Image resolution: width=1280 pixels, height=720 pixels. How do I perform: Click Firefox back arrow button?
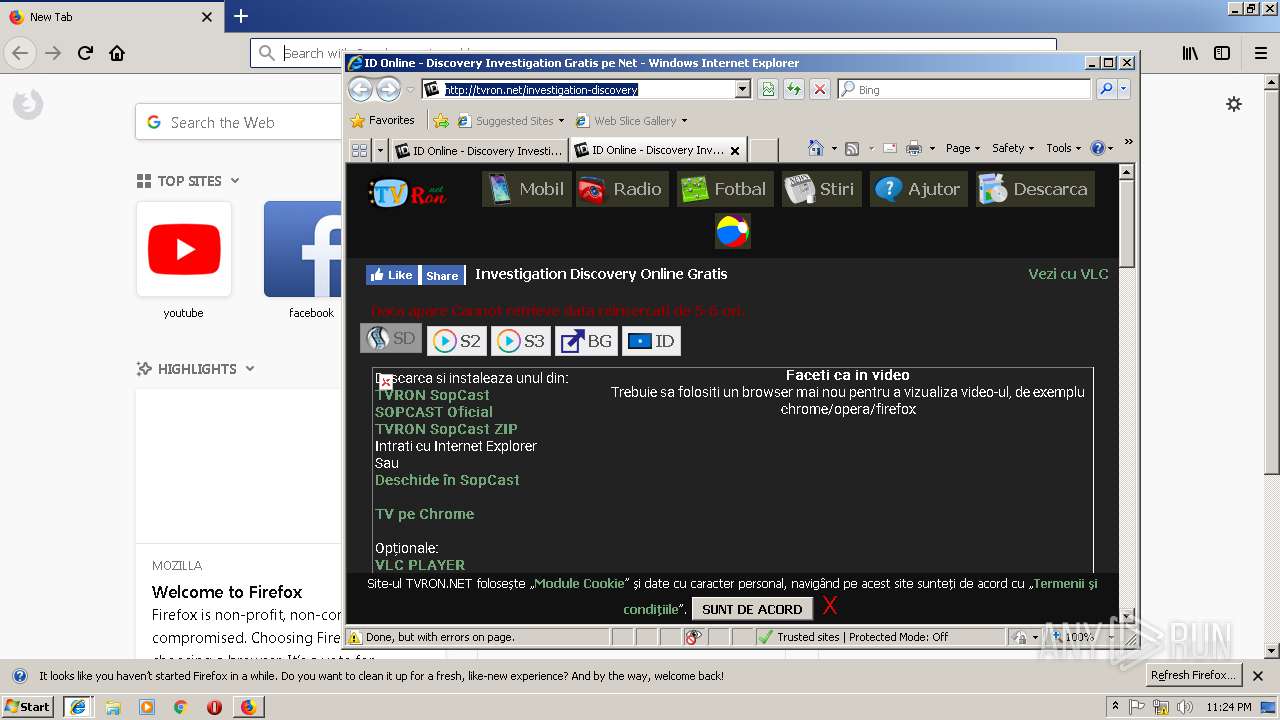click(x=20, y=53)
